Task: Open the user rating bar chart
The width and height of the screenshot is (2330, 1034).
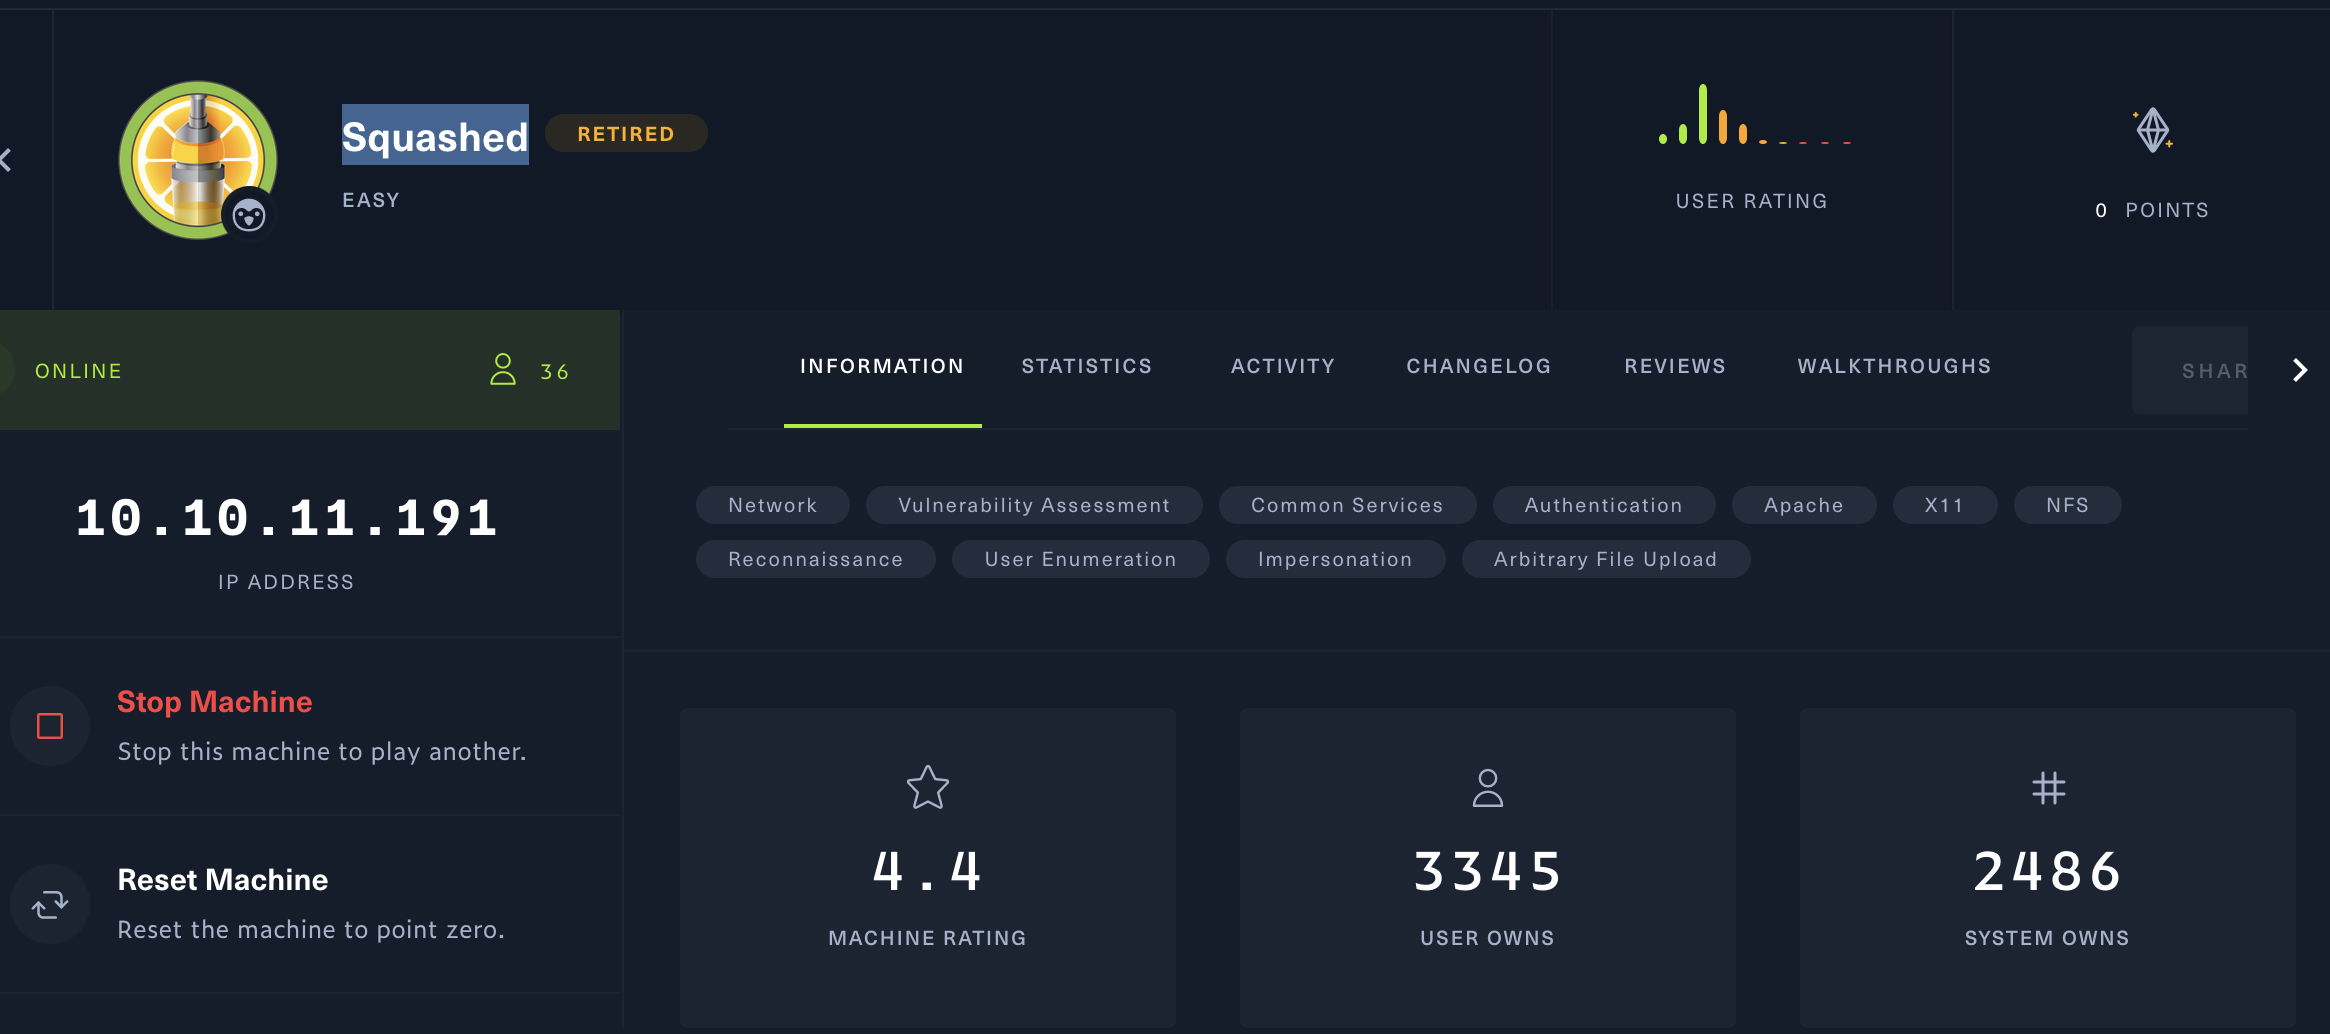Action: pyautogui.click(x=1753, y=115)
